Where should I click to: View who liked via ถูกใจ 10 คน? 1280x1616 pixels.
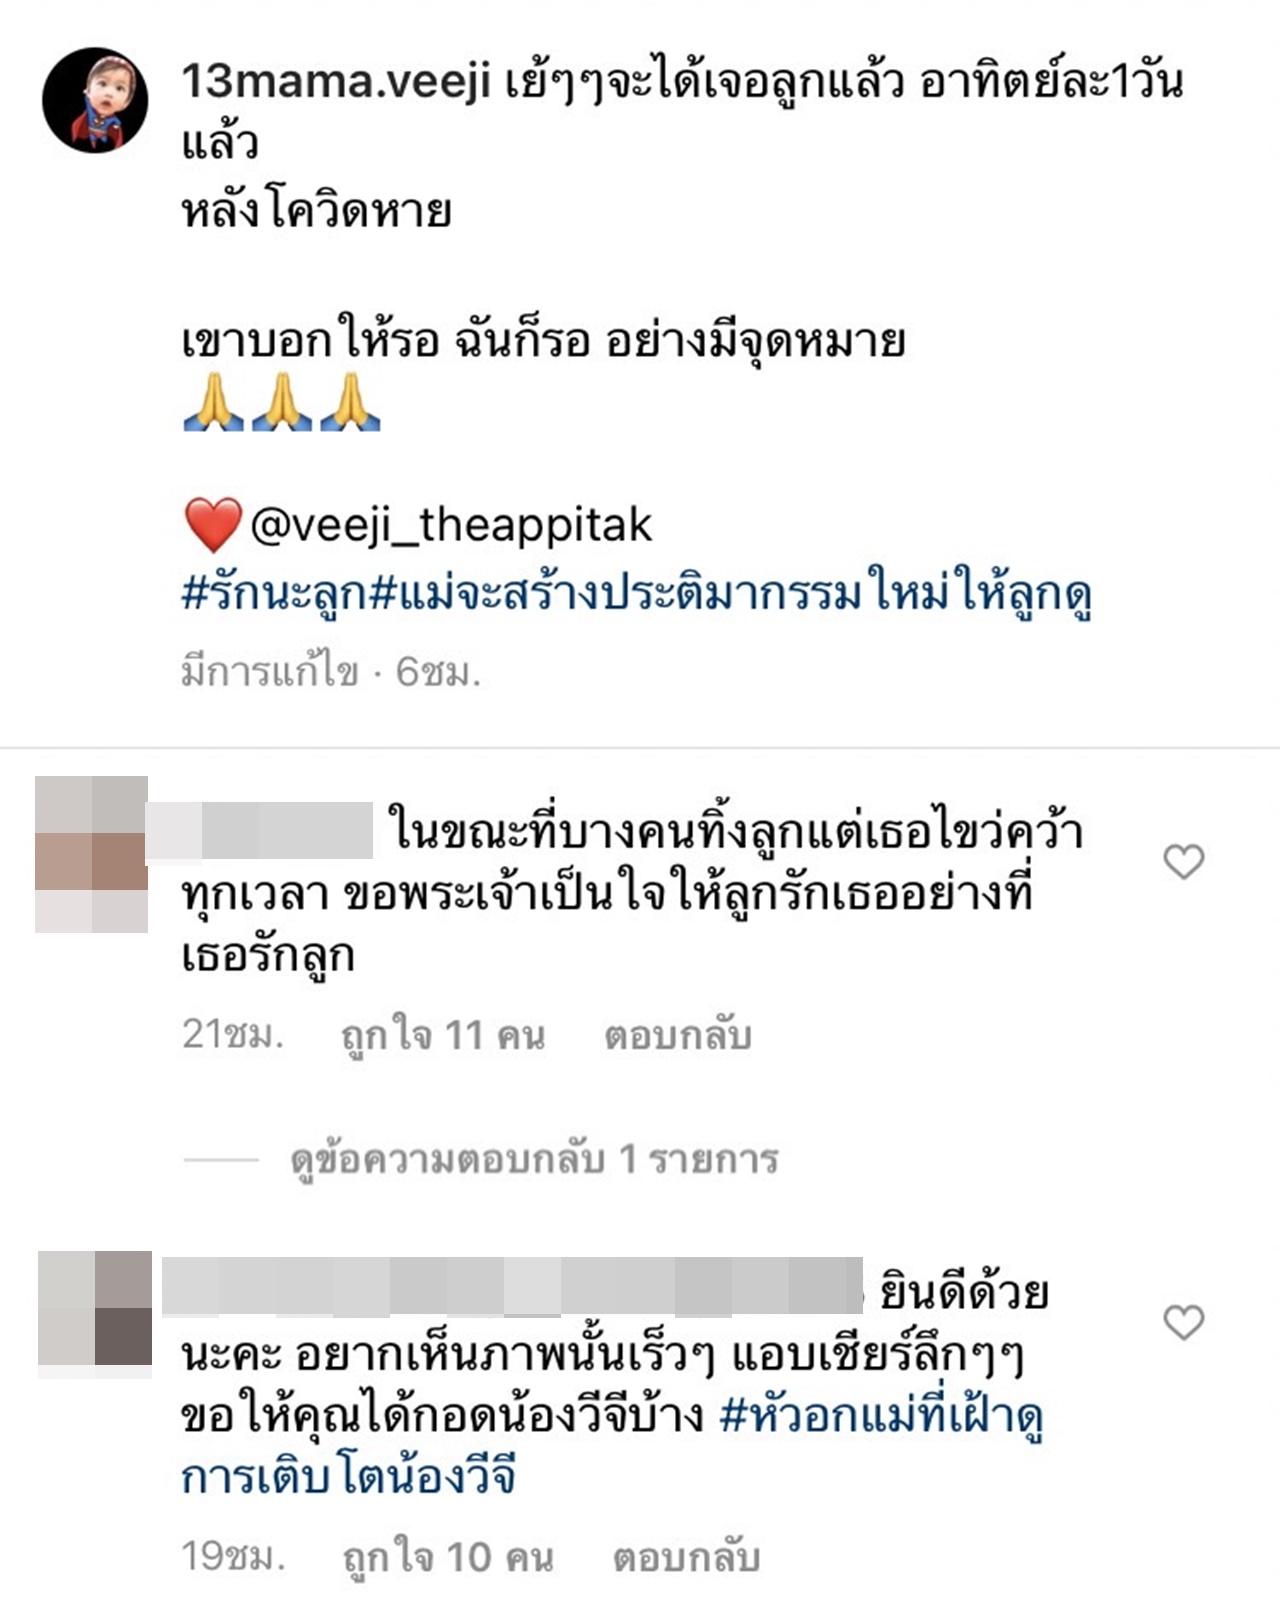pyautogui.click(x=447, y=1557)
